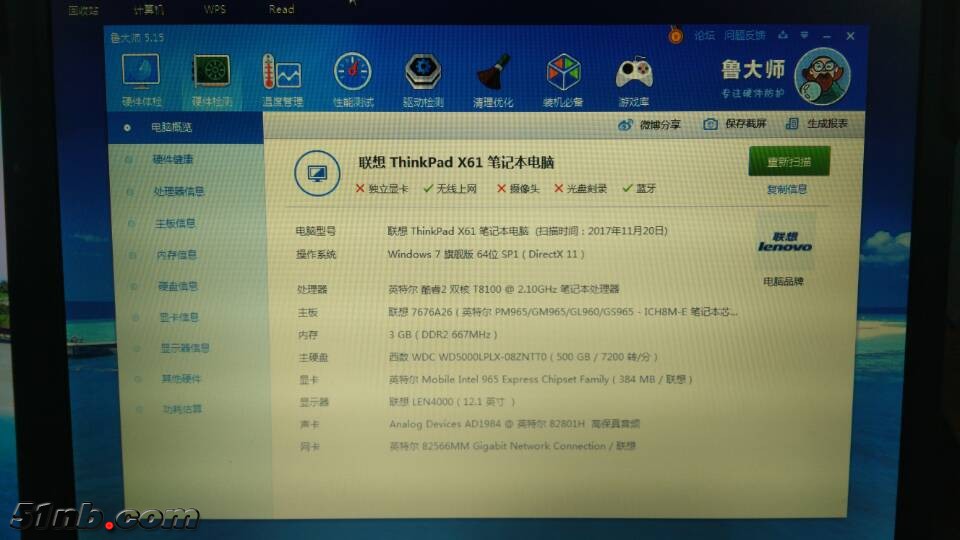Click motherboard value 联想 7676A26
960x540 pixels.
tap(563, 312)
